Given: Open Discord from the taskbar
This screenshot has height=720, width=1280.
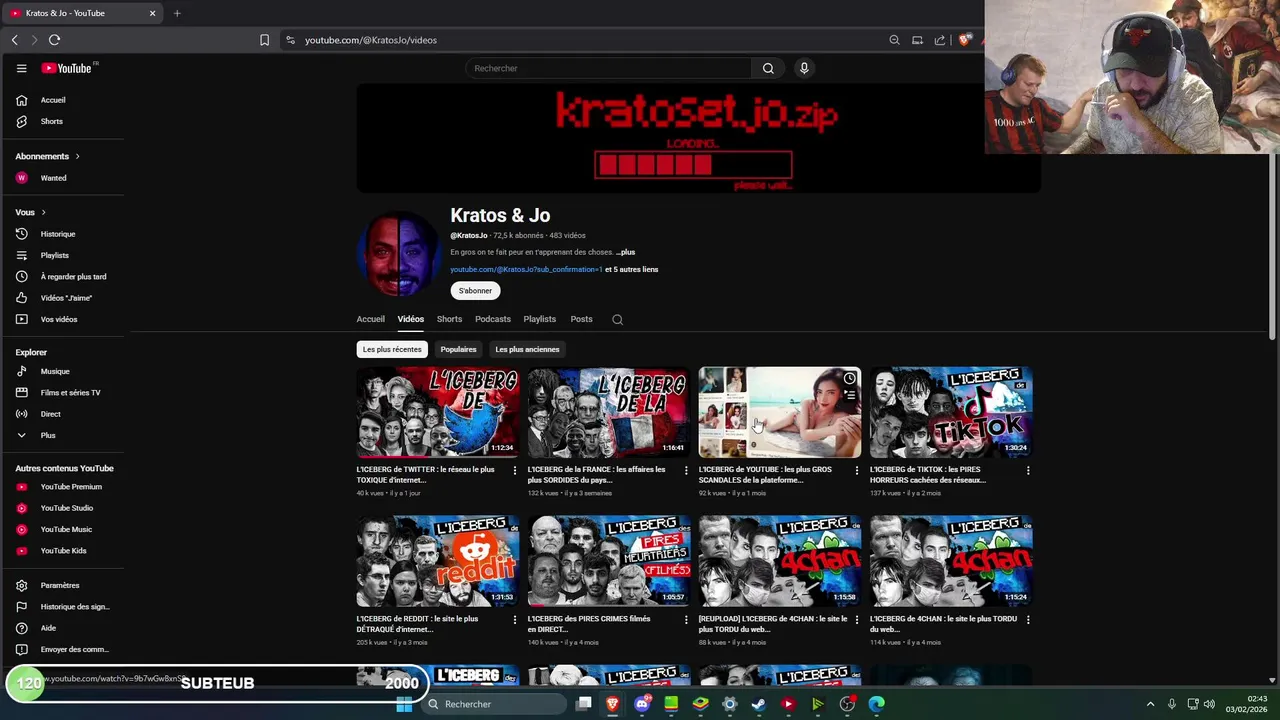Looking at the screenshot, I should 642,704.
